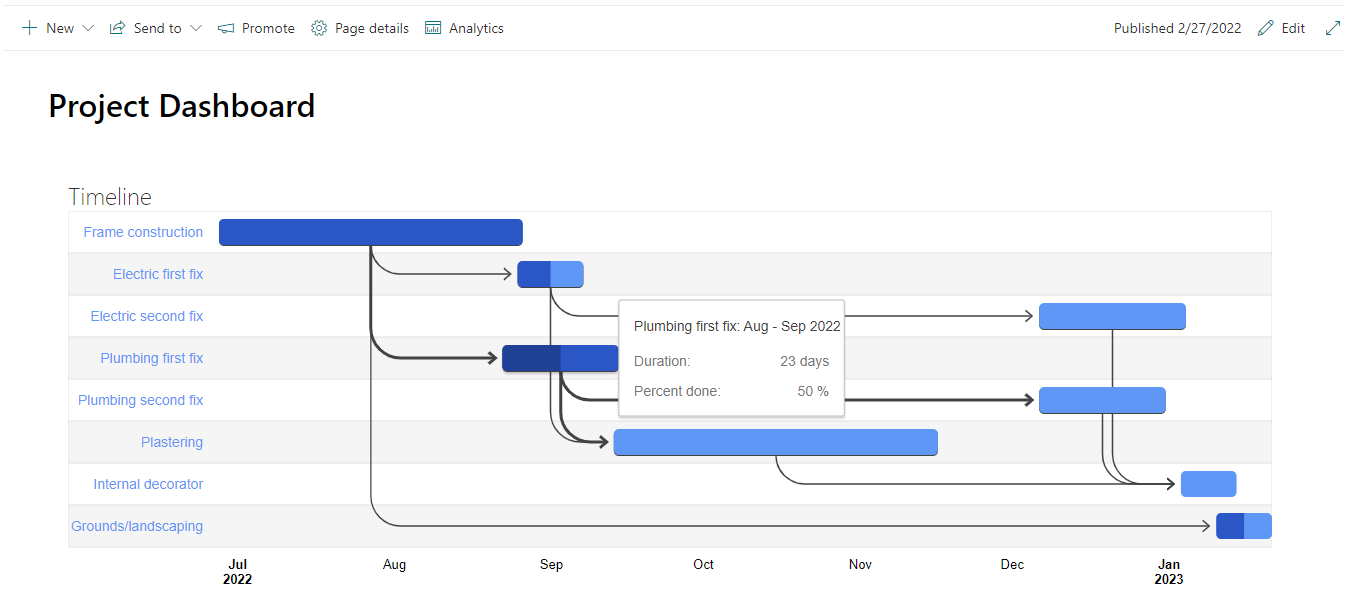Click the Promote megaphone icon

[x=226, y=28]
